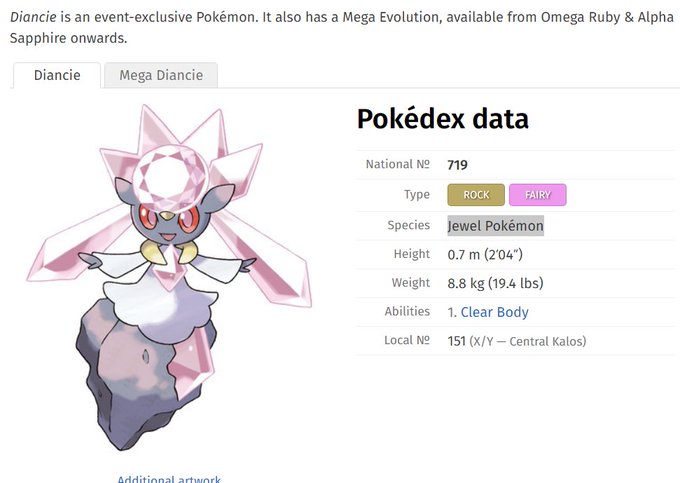Click the Diancie artwork image
Image resolution: width=680 pixels, height=483 pixels.
[x=170, y=278]
